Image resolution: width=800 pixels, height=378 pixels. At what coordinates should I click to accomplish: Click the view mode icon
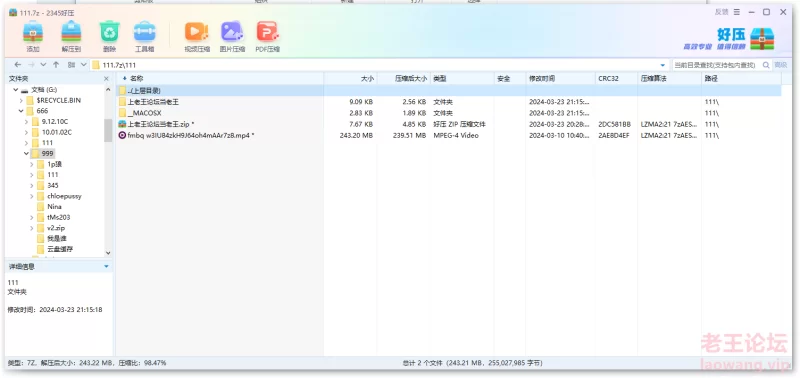pyautogui.click(x=71, y=65)
